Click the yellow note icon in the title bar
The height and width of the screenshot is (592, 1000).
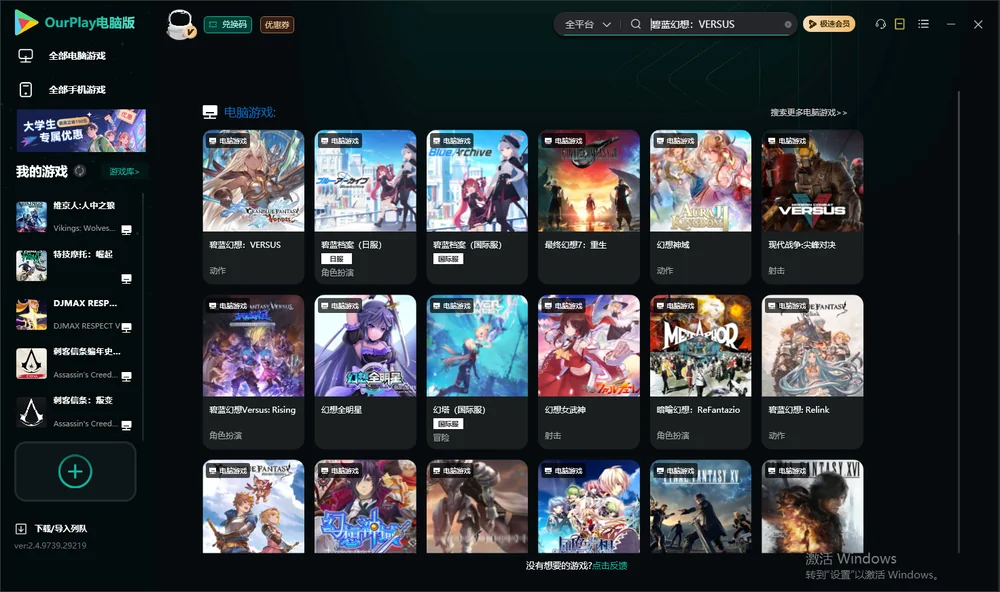900,24
